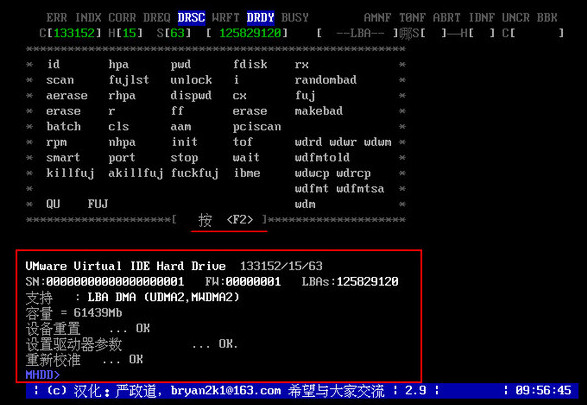Screen dimensions: 587x405
Task: Select the 'fdisk' command
Action: (x=250, y=64)
